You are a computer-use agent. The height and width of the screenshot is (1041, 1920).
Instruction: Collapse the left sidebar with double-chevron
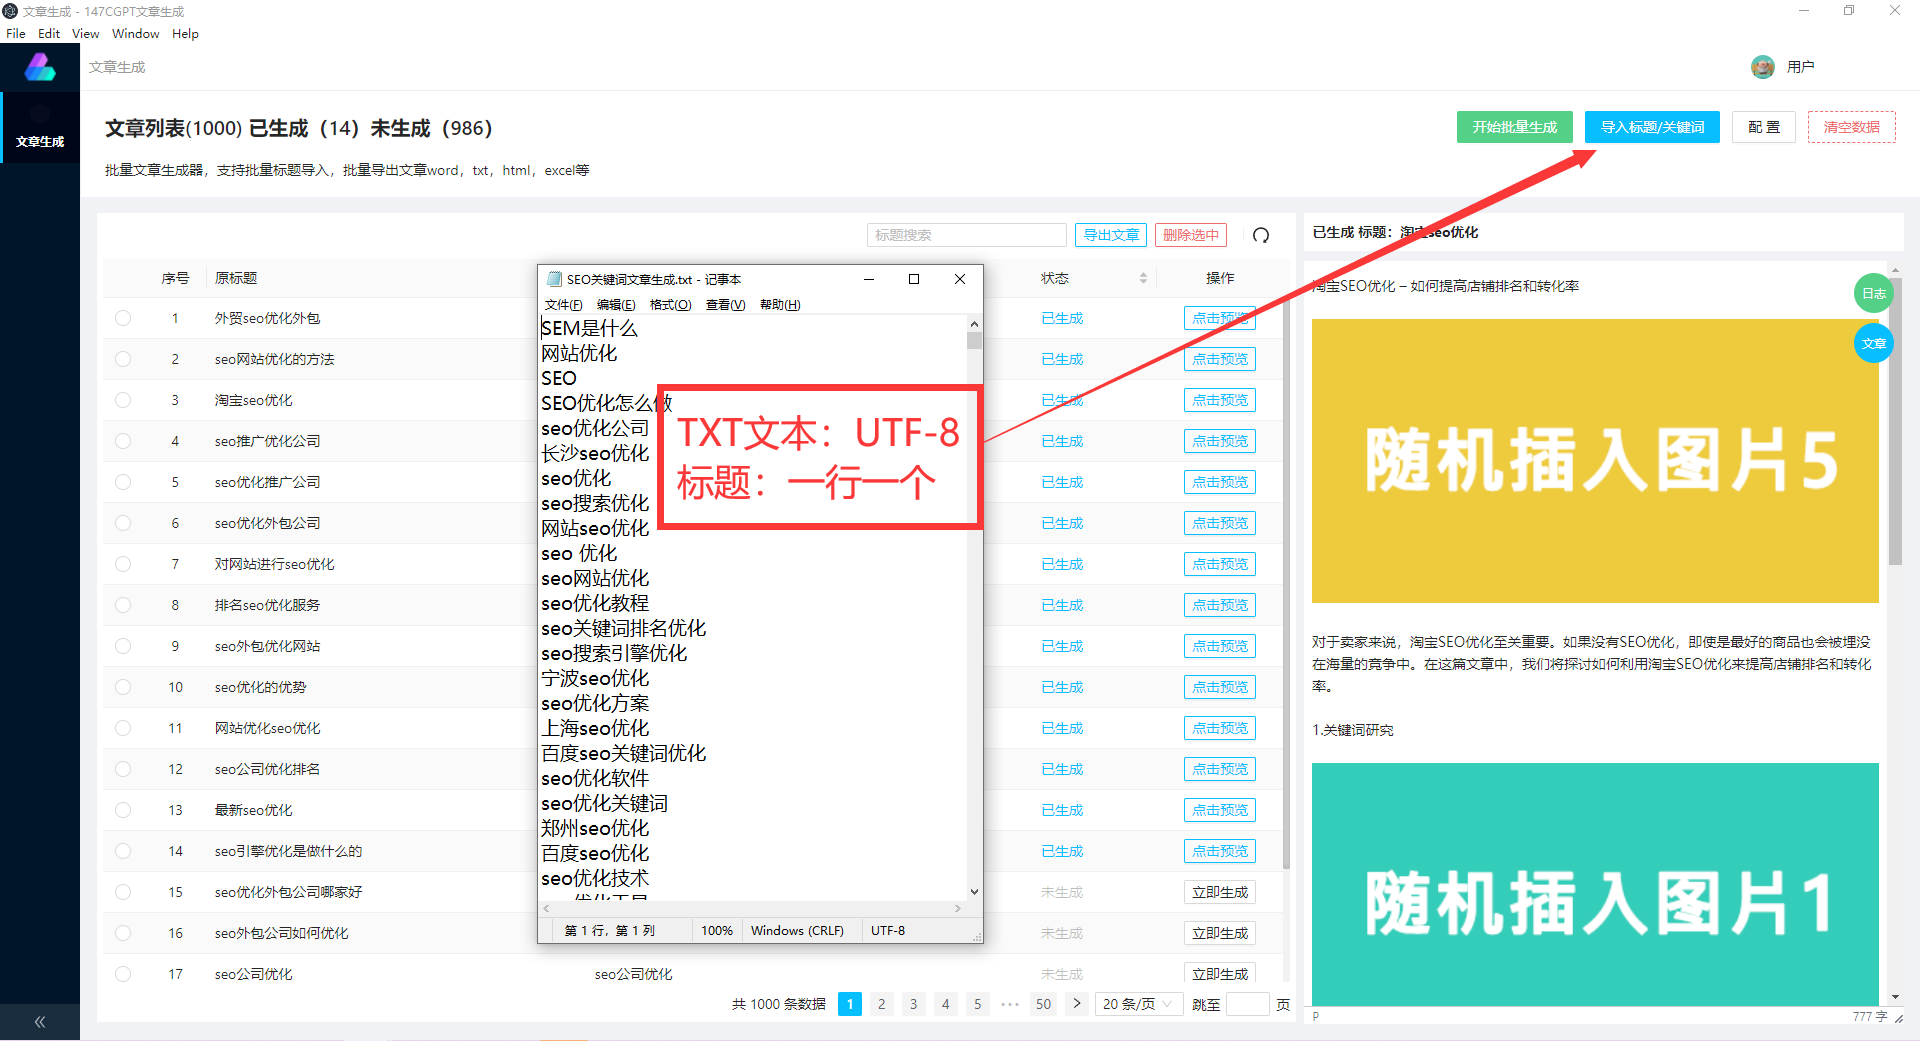40,1021
